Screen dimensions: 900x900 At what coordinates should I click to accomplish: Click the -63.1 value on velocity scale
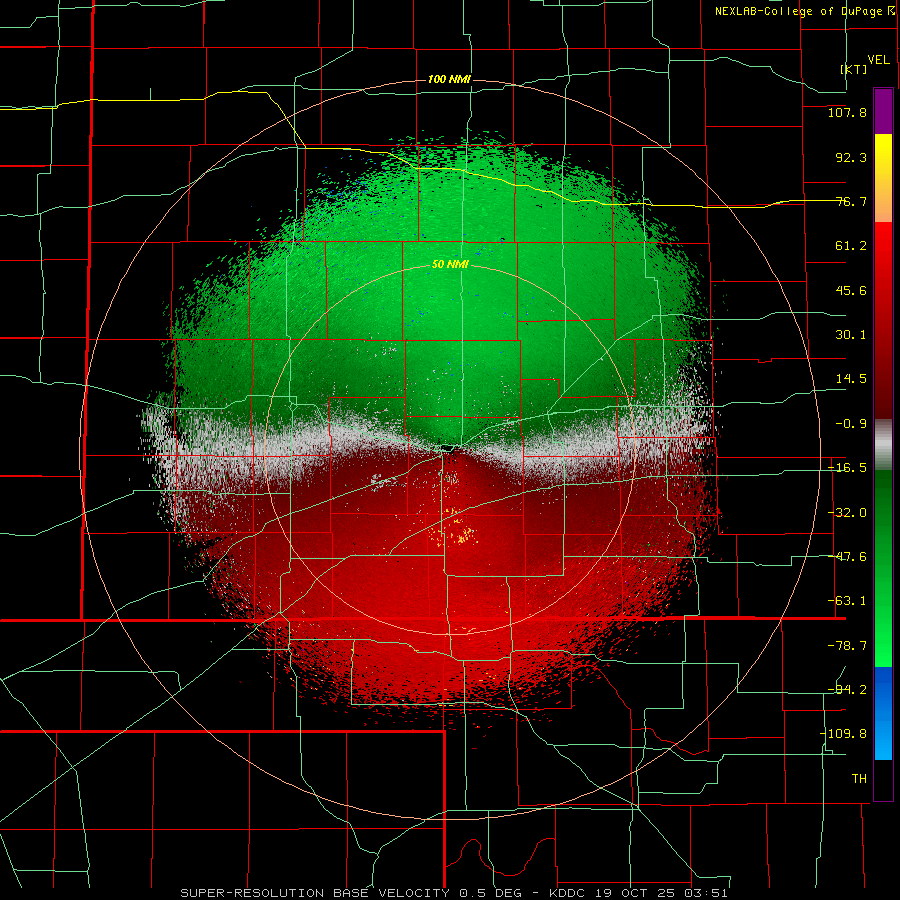847,601
